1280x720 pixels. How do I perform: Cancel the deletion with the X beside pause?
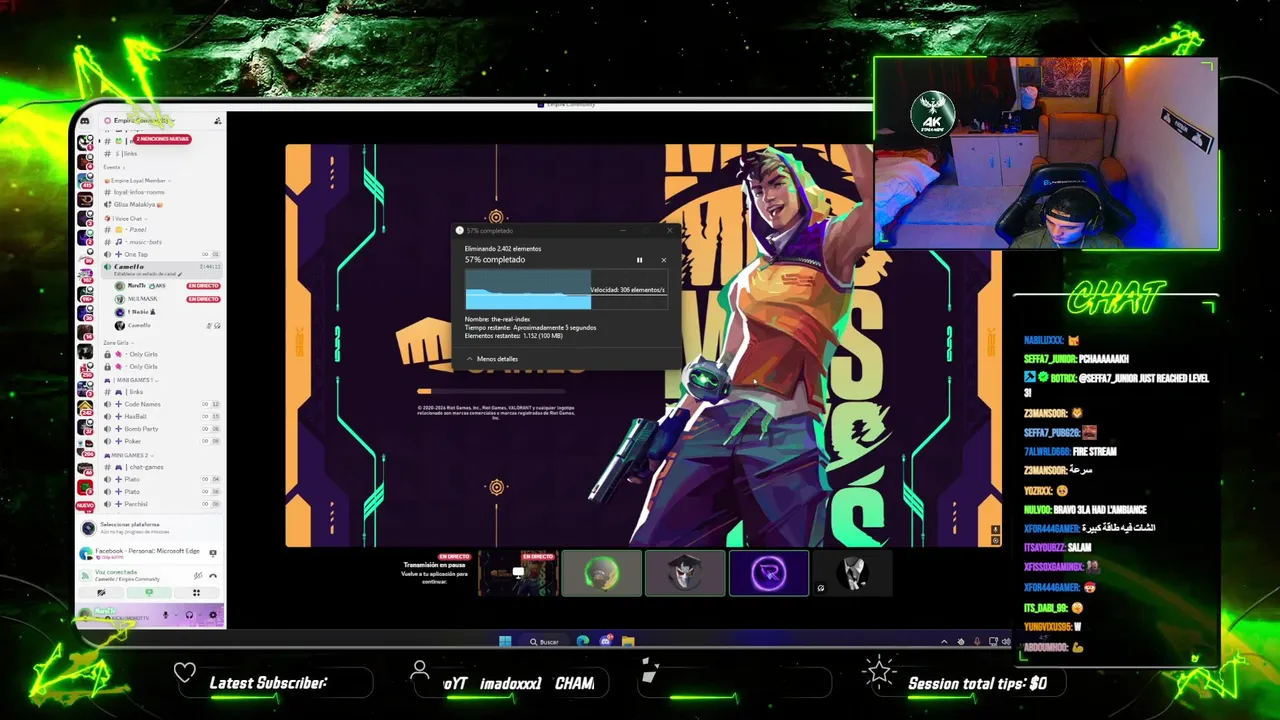(x=663, y=260)
